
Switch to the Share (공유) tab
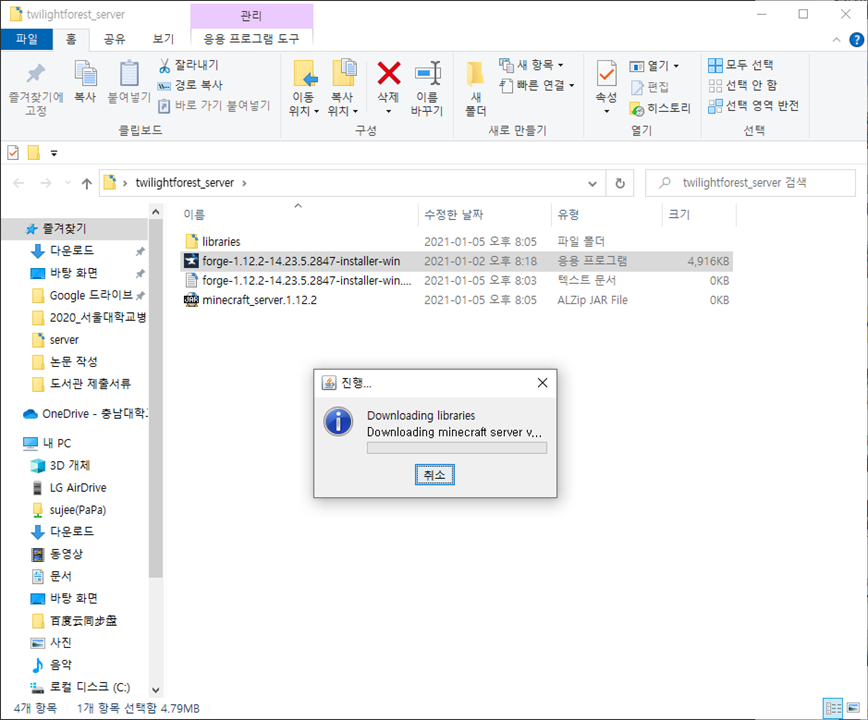click(115, 39)
